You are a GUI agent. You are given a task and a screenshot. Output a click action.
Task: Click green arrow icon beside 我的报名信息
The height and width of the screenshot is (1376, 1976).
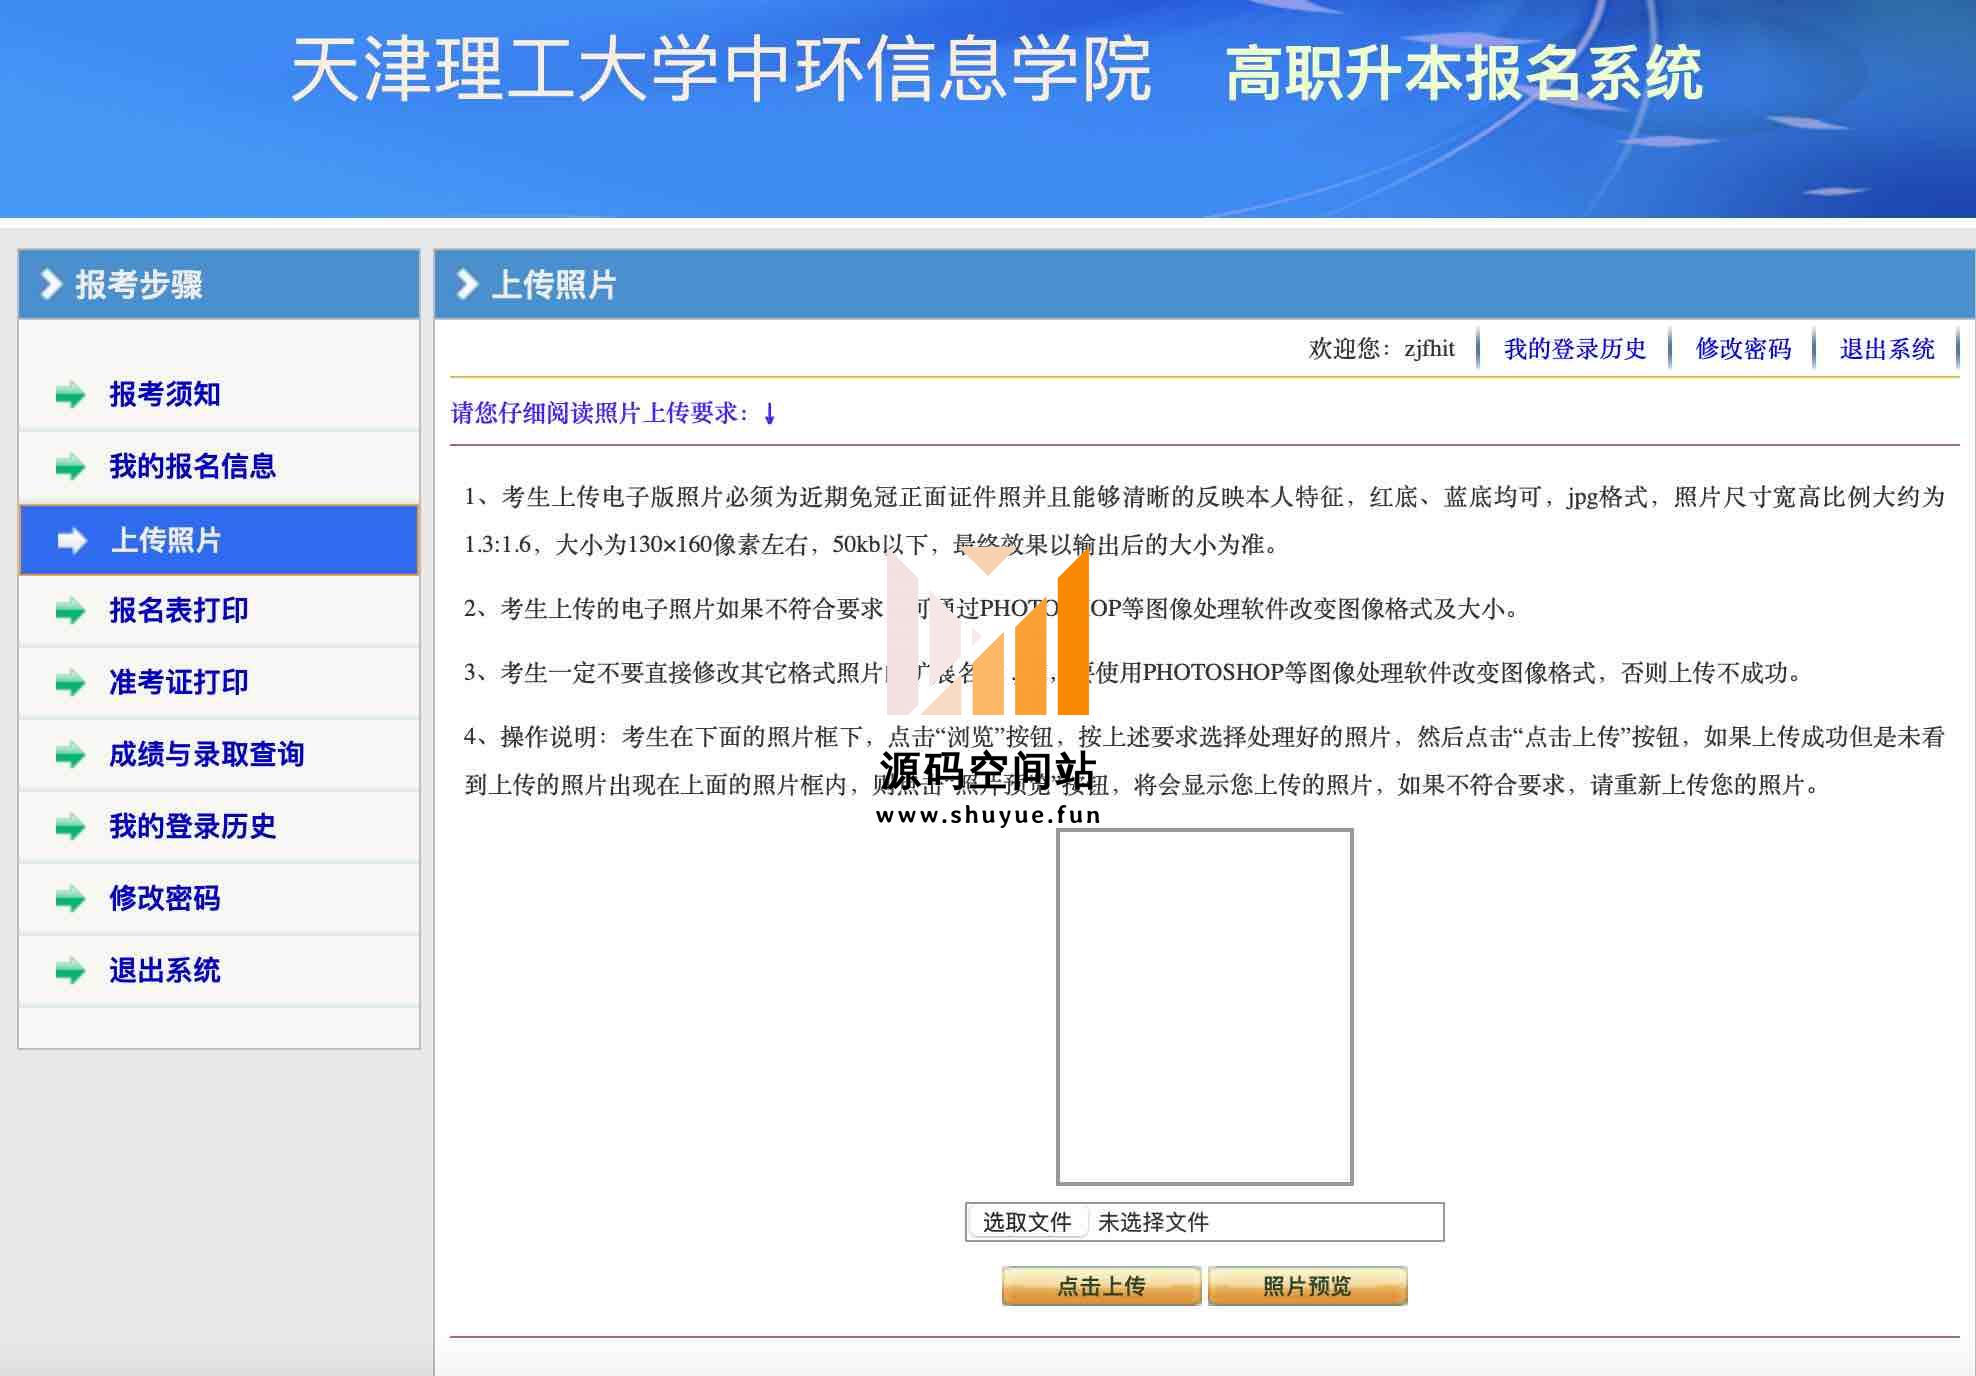(x=70, y=467)
